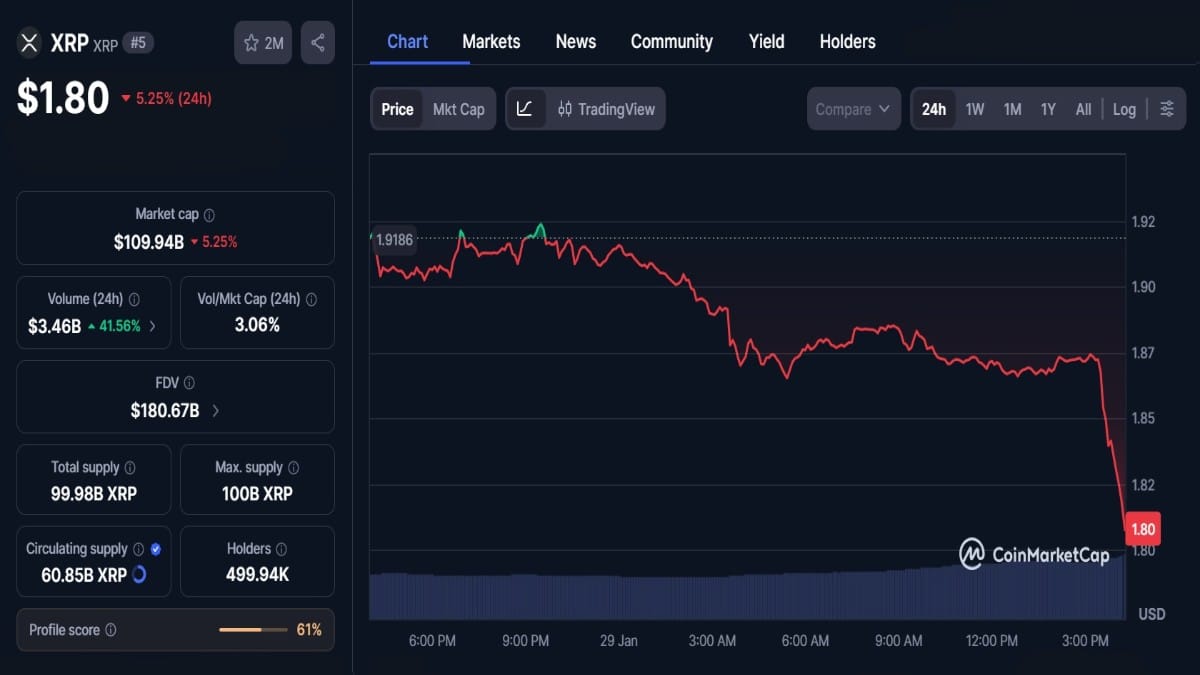
Task: Click the verified supply badge icon
Action: pos(155,549)
